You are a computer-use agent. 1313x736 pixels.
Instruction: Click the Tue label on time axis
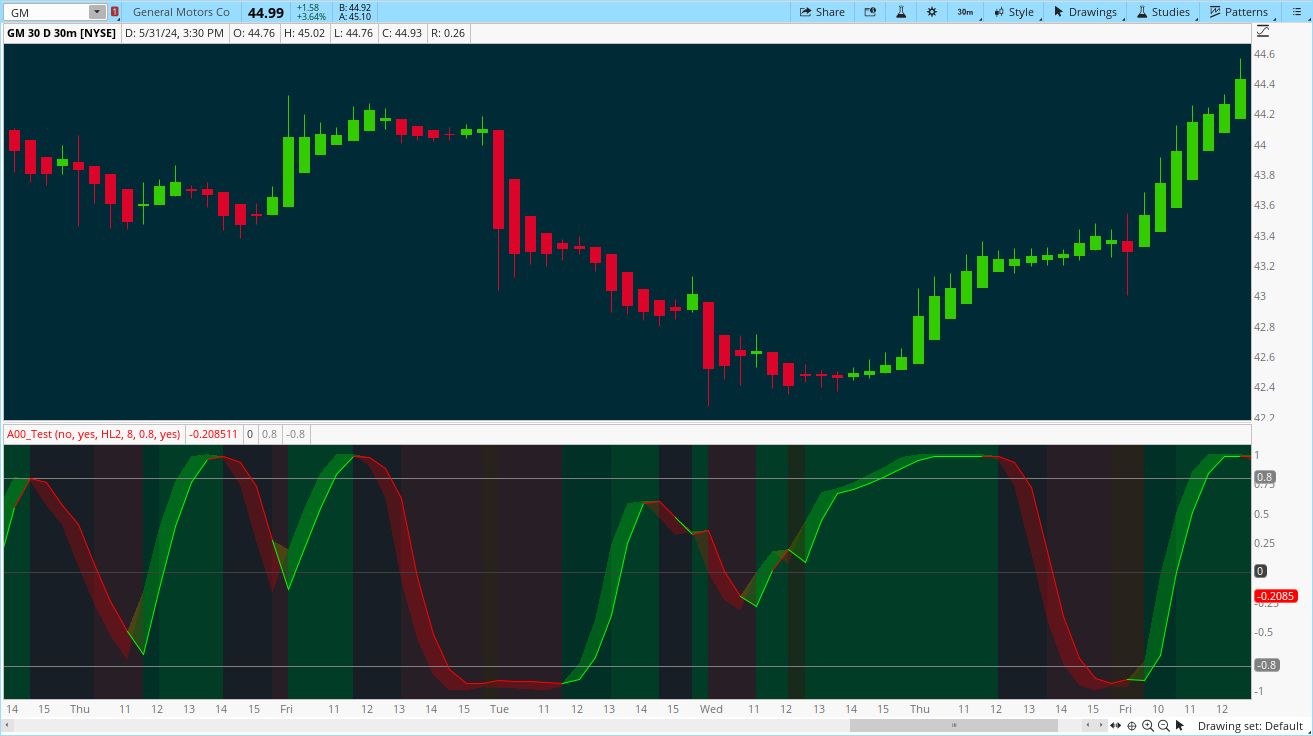(499, 709)
